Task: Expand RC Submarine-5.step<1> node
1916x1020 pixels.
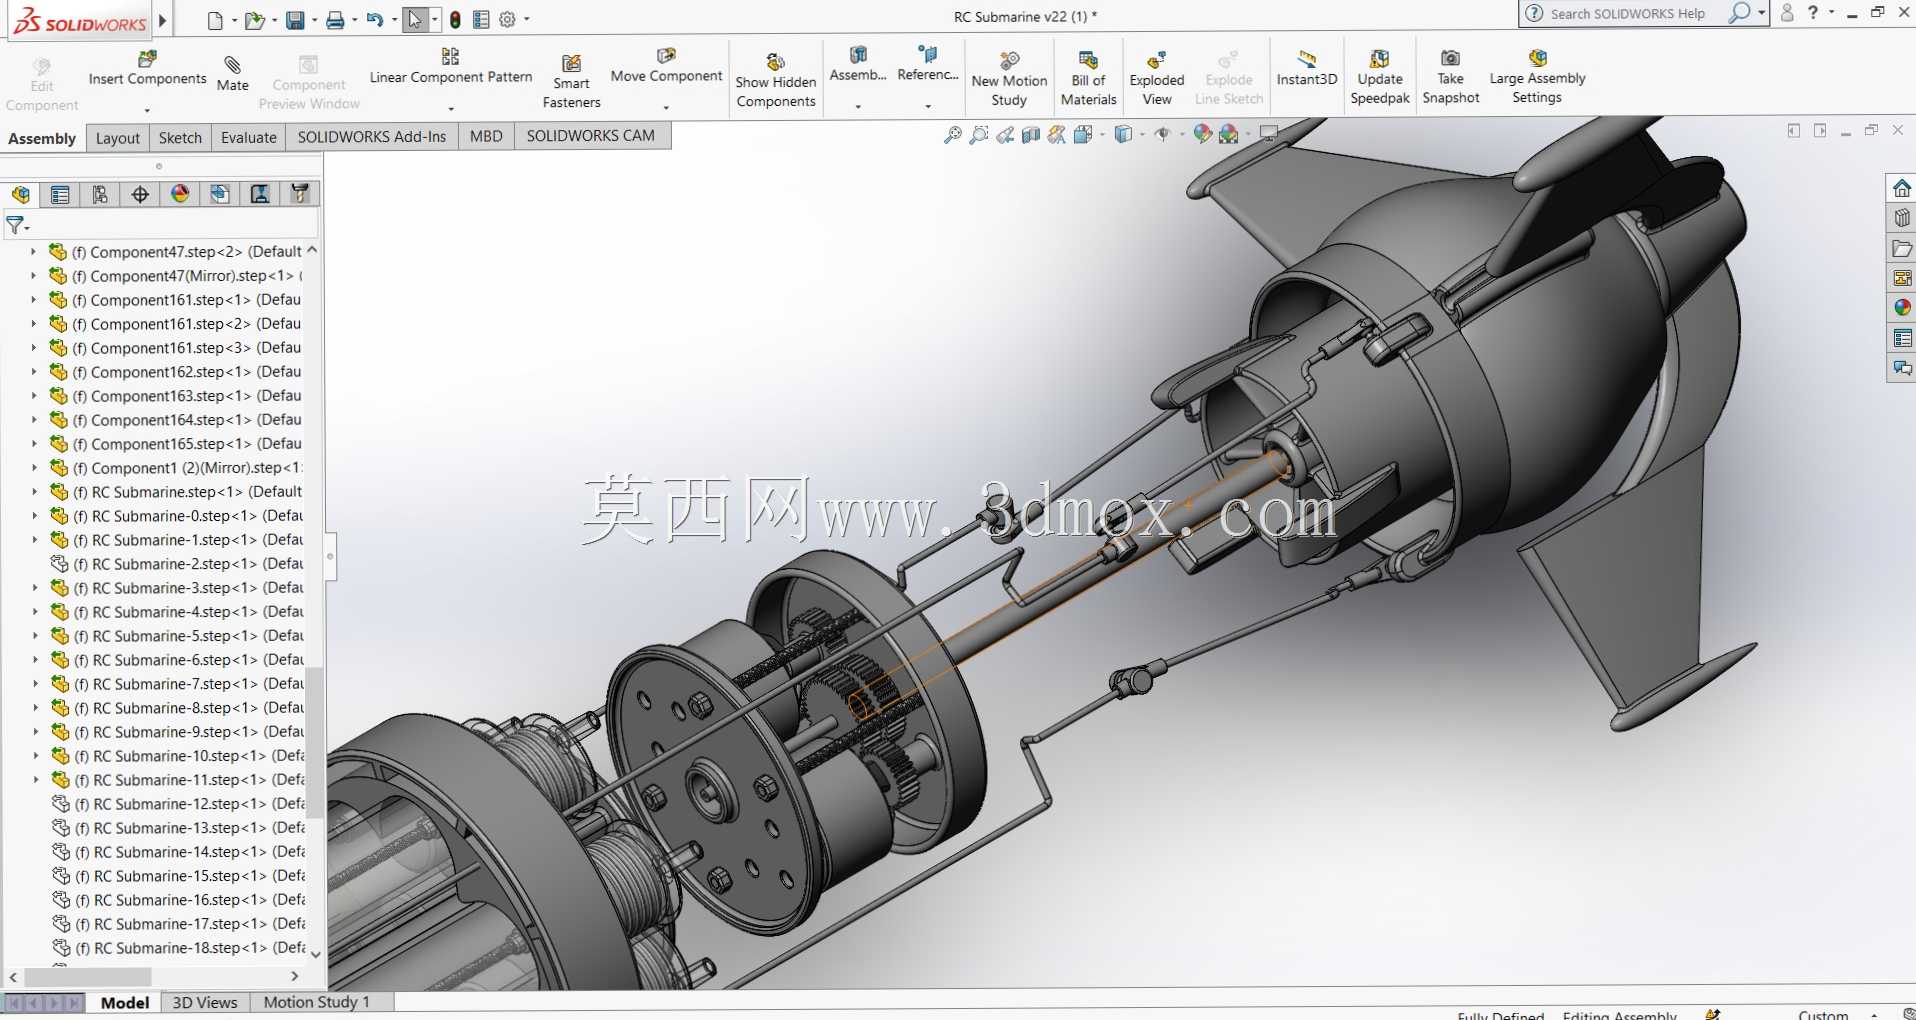Action: coord(34,636)
